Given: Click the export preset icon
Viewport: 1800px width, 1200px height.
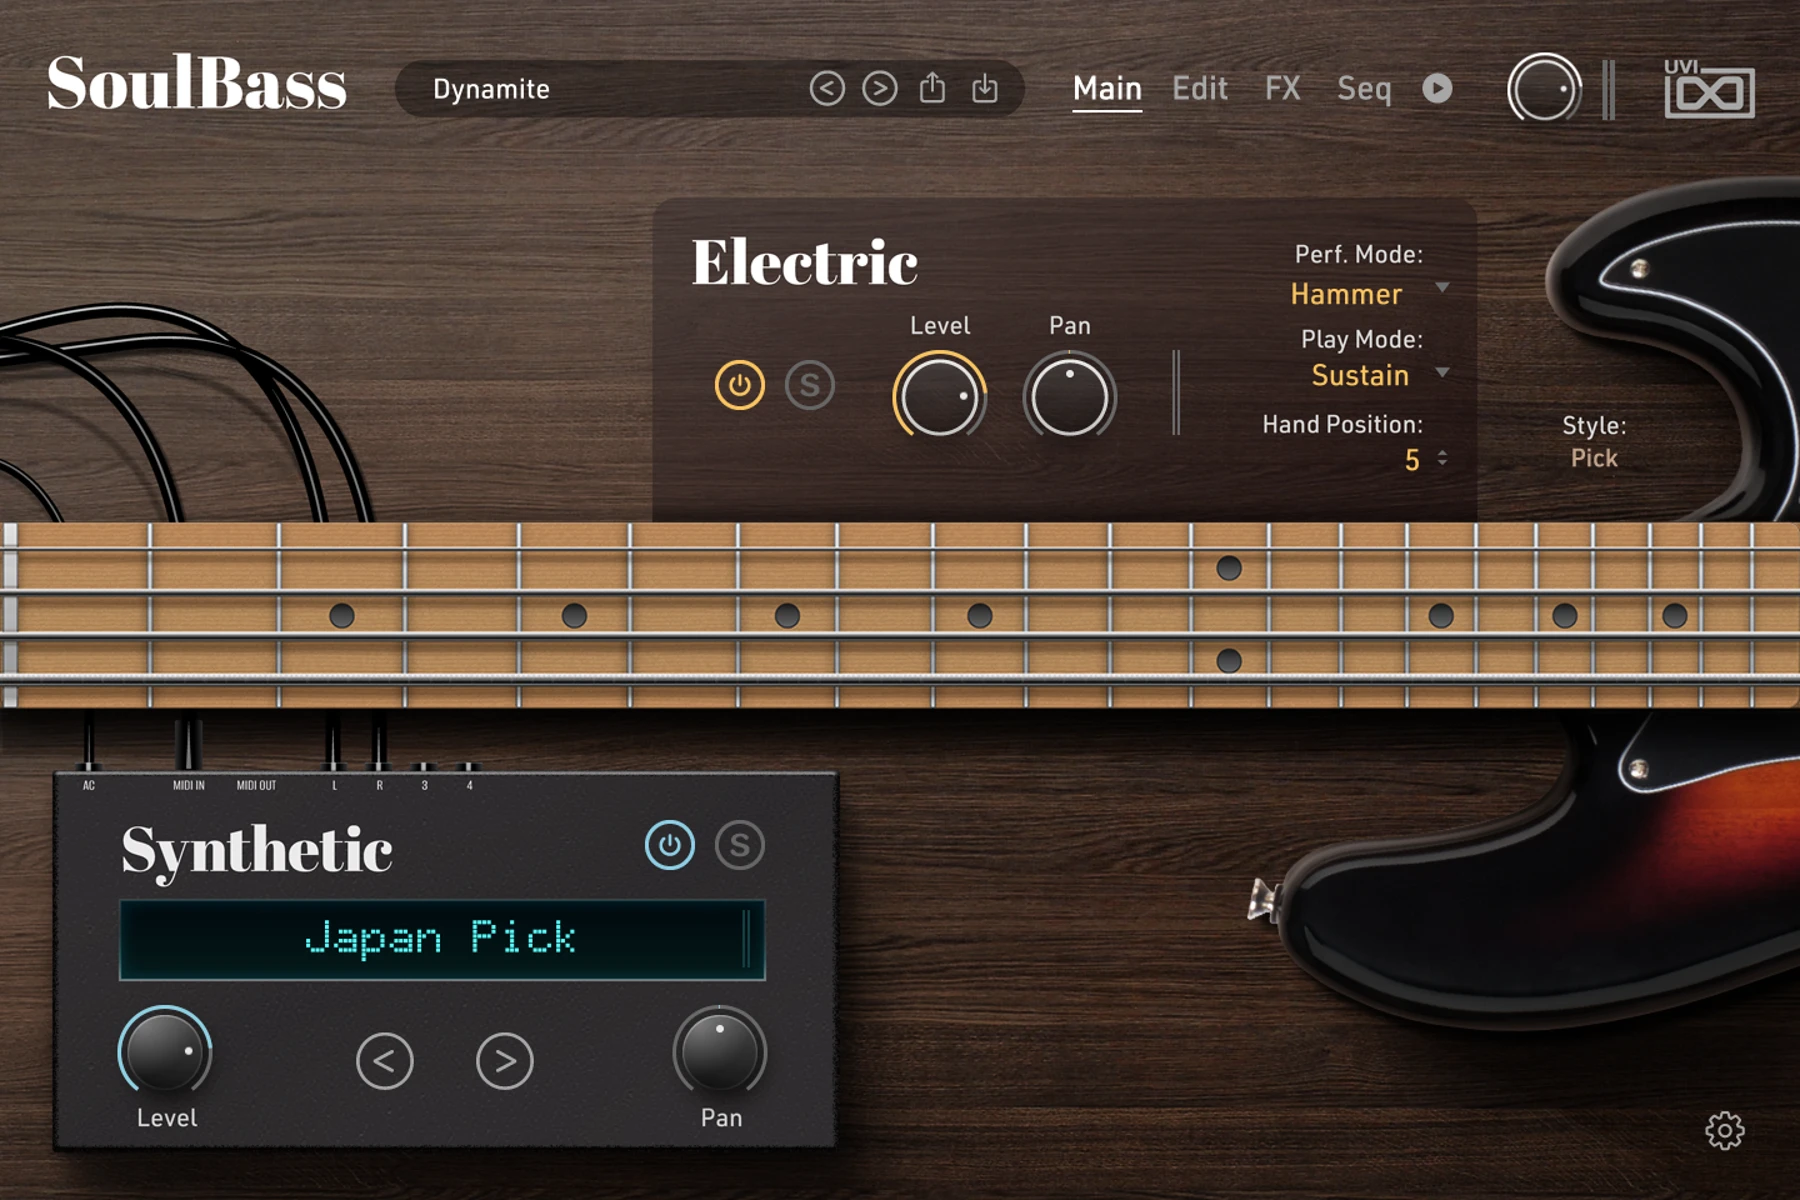Looking at the screenshot, I should (x=932, y=88).
